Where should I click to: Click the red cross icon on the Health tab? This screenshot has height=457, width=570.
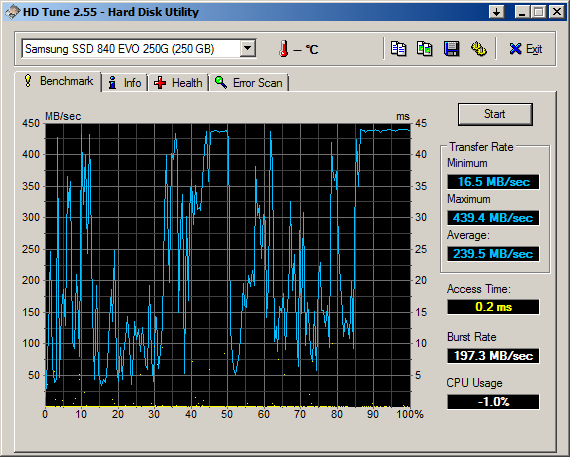click(x=160, y=83)
